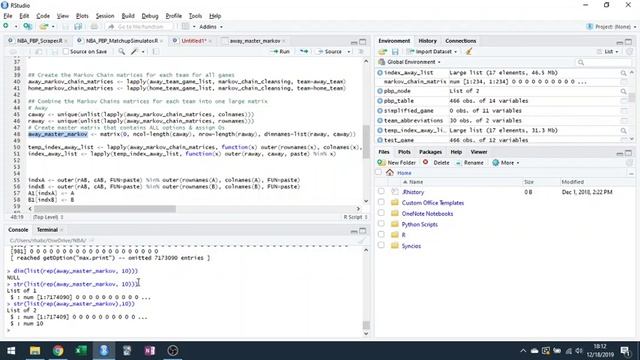Expand pbp_table object in Environment

(x=380, y=101)
